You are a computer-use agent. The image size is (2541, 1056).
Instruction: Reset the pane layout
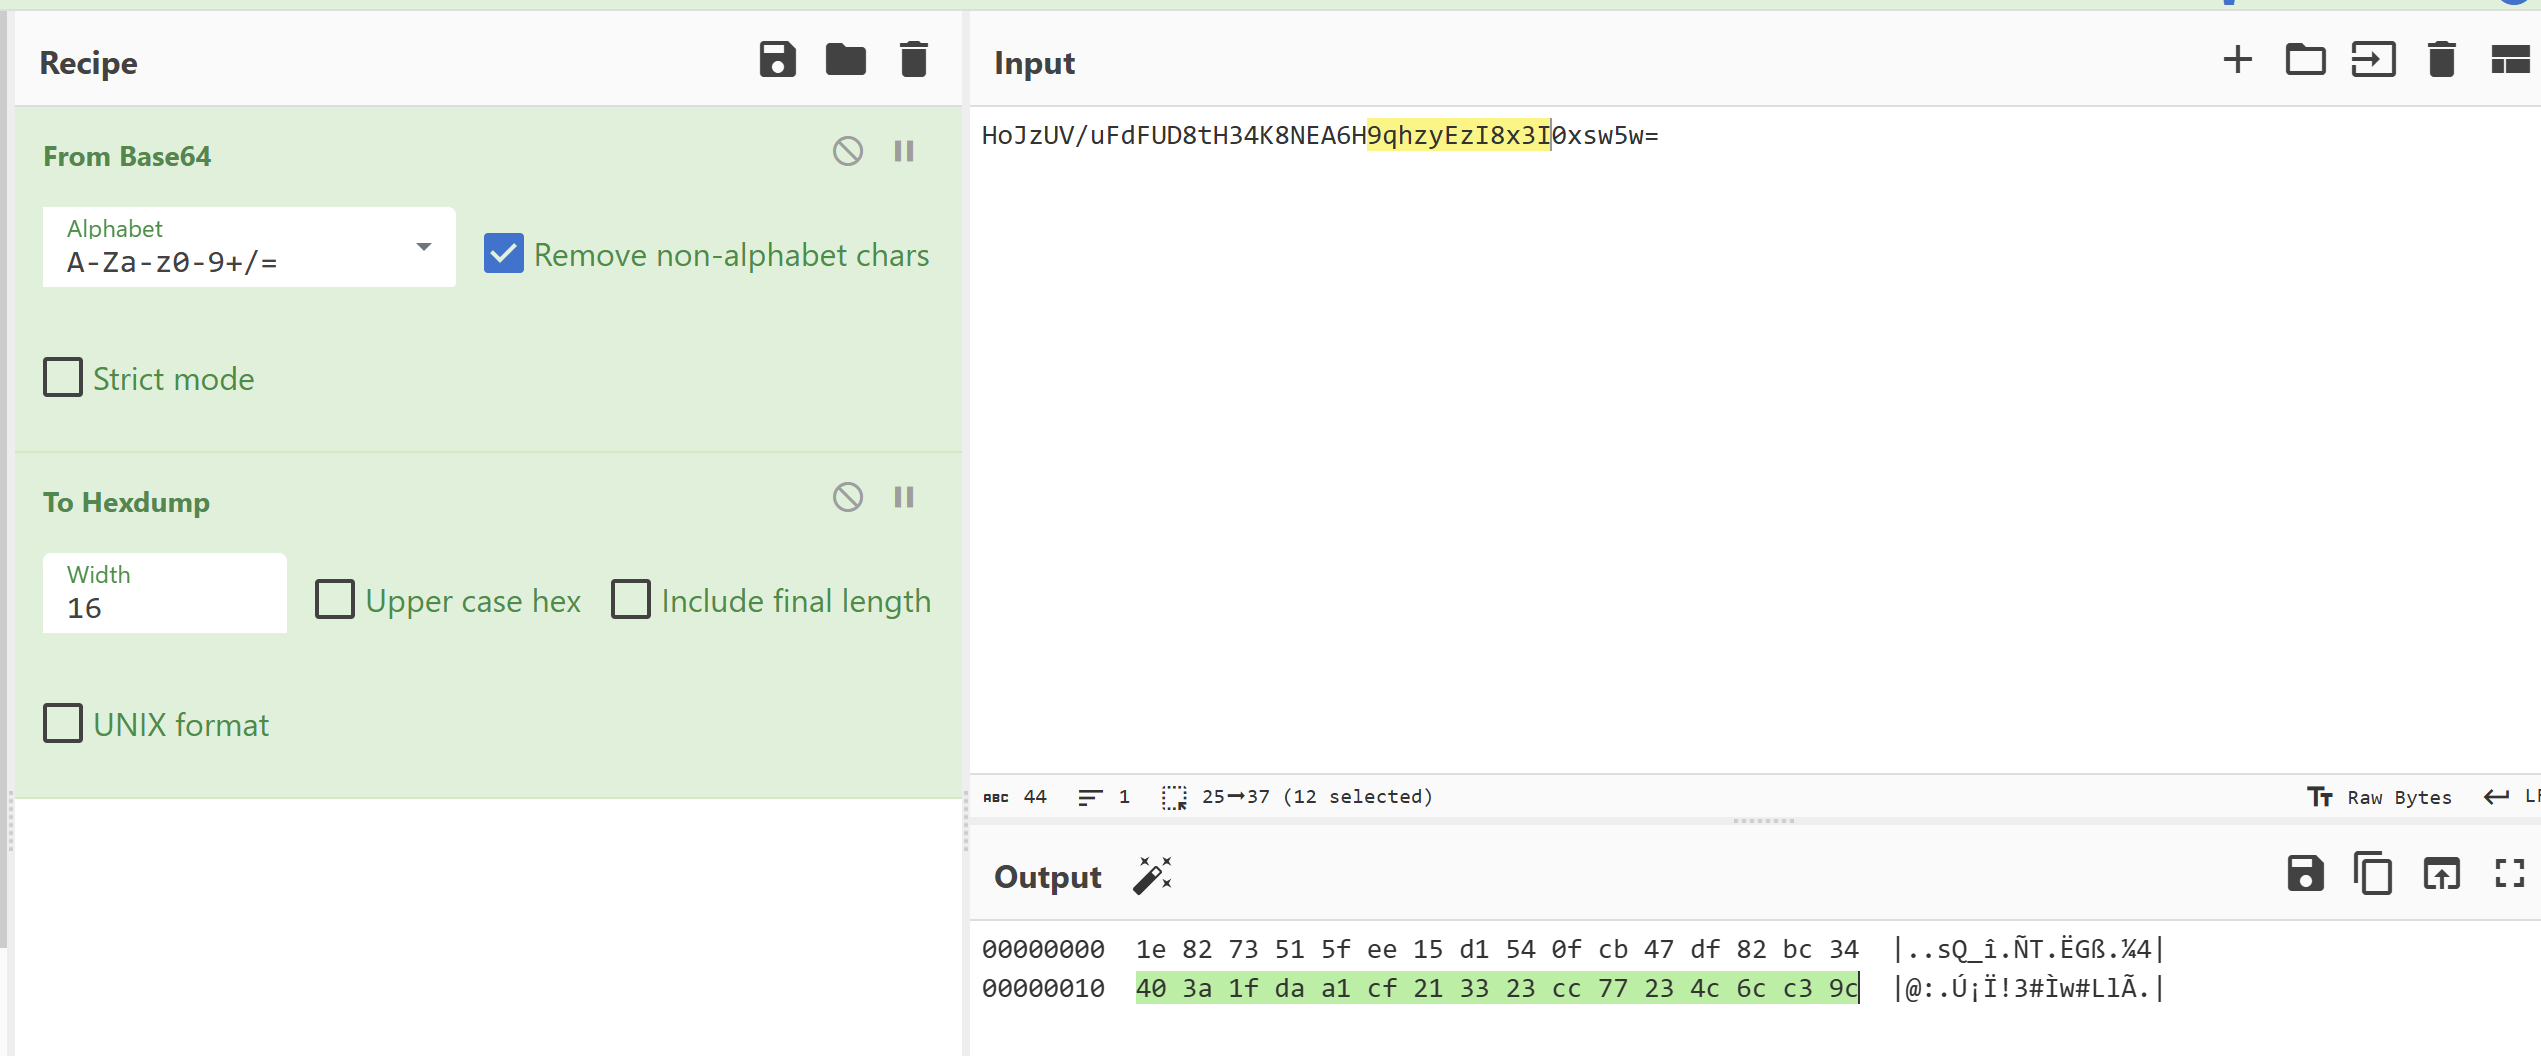(x=2509, y=60)
